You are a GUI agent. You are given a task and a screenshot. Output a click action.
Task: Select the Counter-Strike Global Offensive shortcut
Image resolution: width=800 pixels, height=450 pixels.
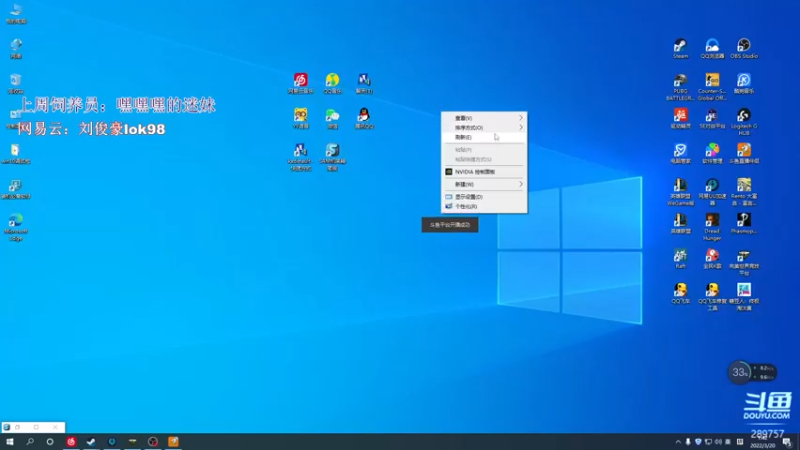712,87
